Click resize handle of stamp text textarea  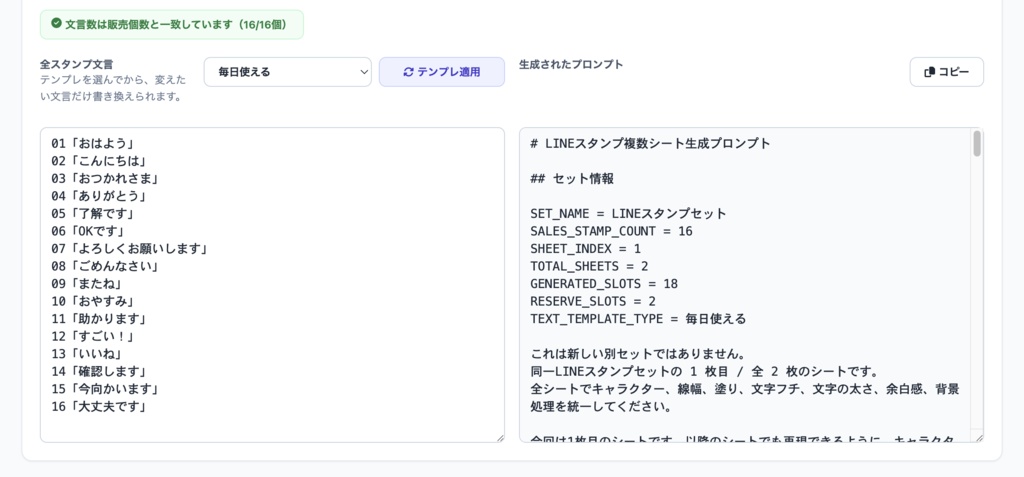[500, 438]
